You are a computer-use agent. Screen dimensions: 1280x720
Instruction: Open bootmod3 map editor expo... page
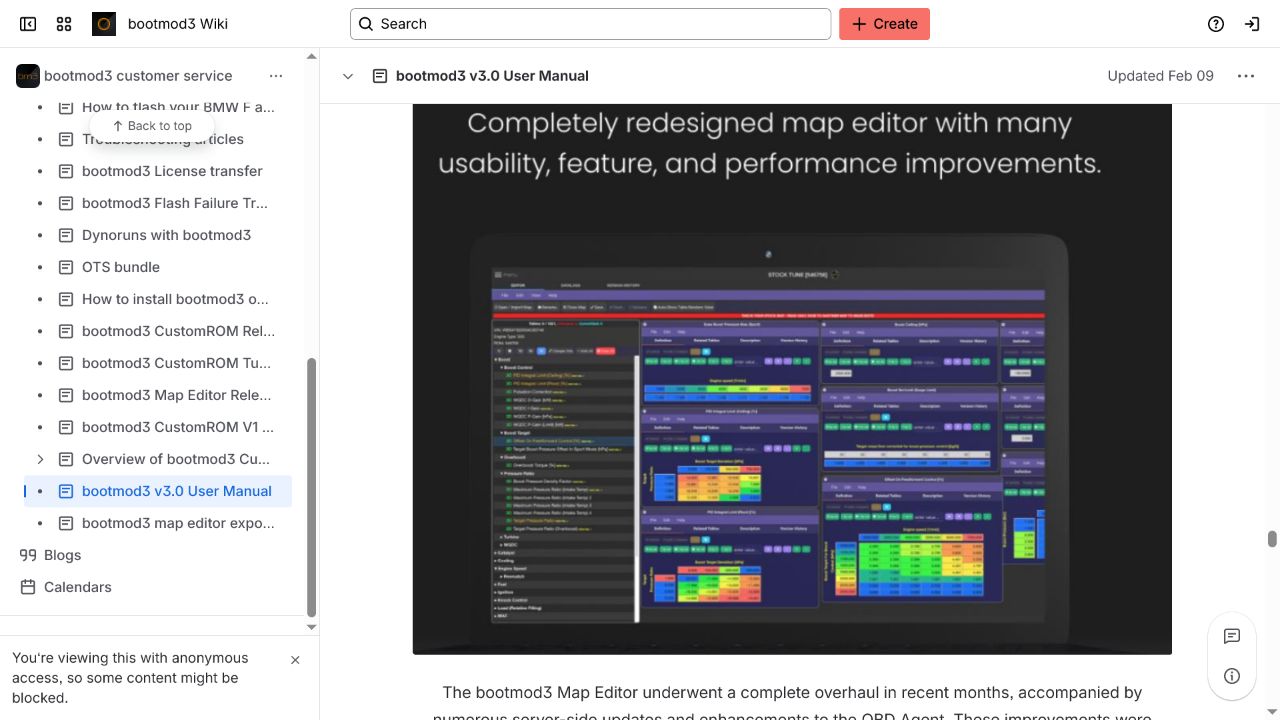click(x=178, y=523)
